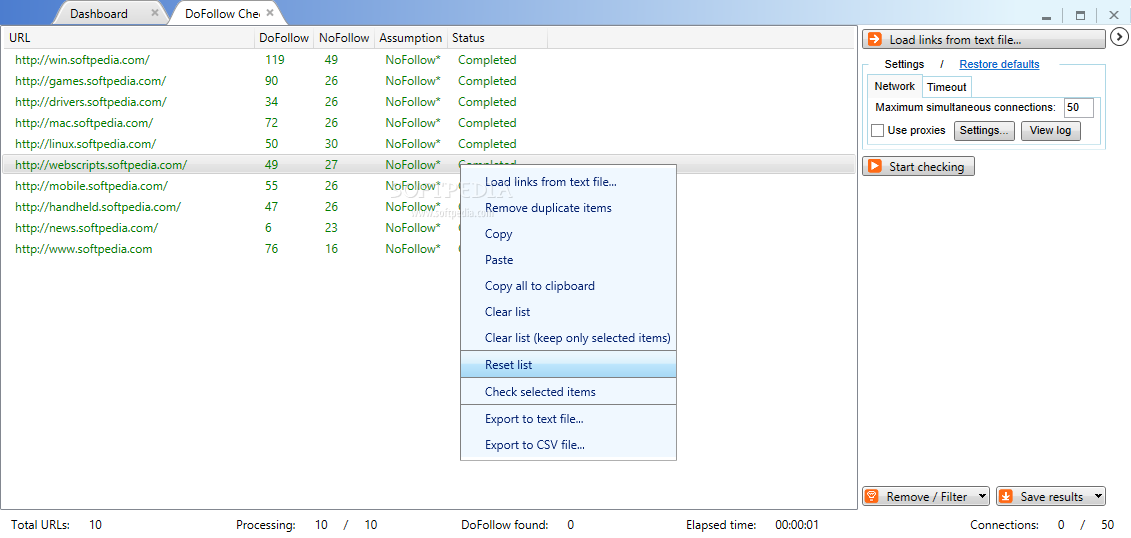Screen dimensions: 1131x538
Task: Click the orange download icon on Save results
Action: [x=1006, y=496]
